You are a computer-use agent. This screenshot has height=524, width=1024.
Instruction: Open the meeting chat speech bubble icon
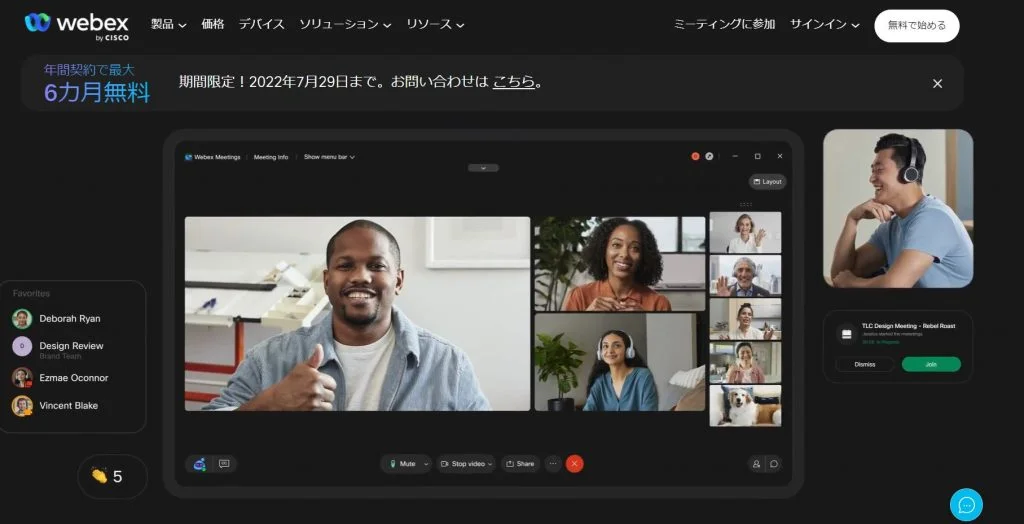[x=774, y=464]
